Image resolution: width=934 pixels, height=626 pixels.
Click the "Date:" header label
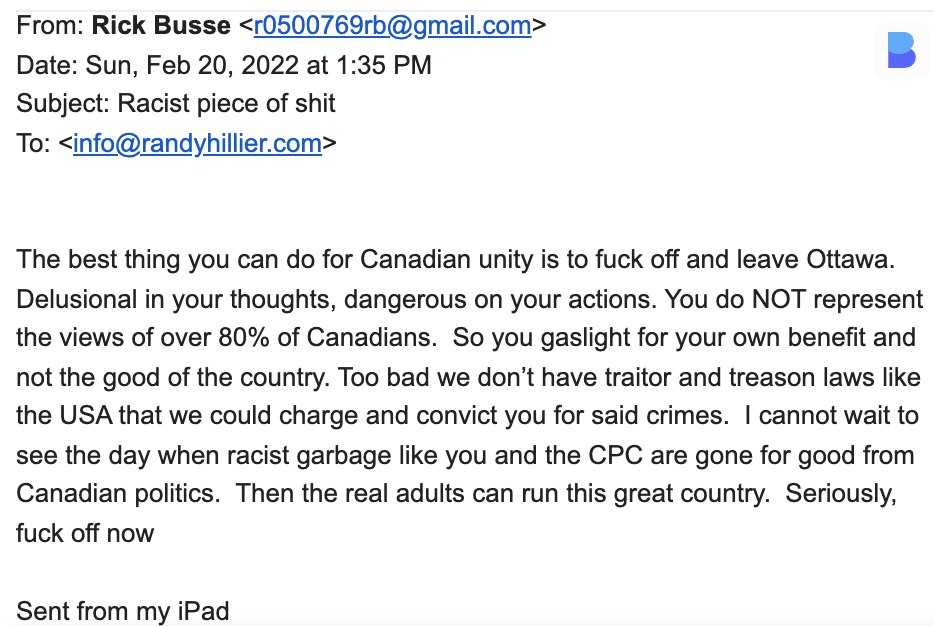coord(47,66)
